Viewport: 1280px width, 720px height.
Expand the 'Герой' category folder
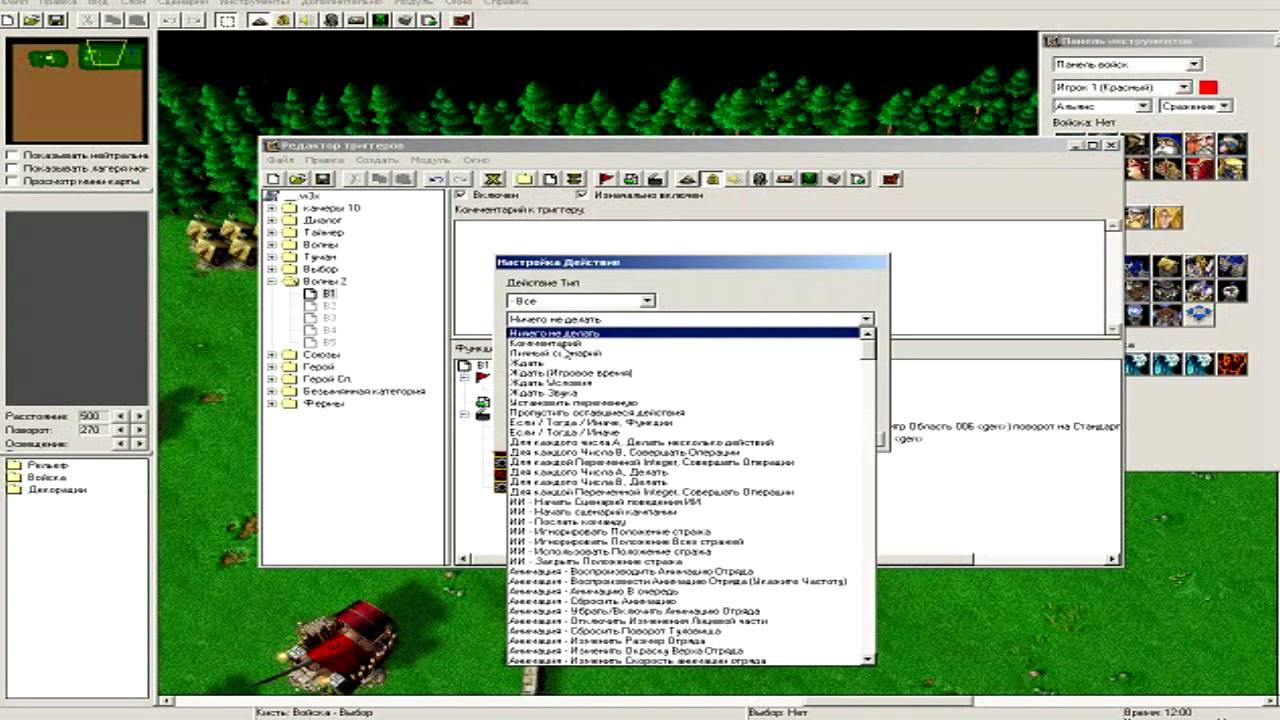click(272, 367)
